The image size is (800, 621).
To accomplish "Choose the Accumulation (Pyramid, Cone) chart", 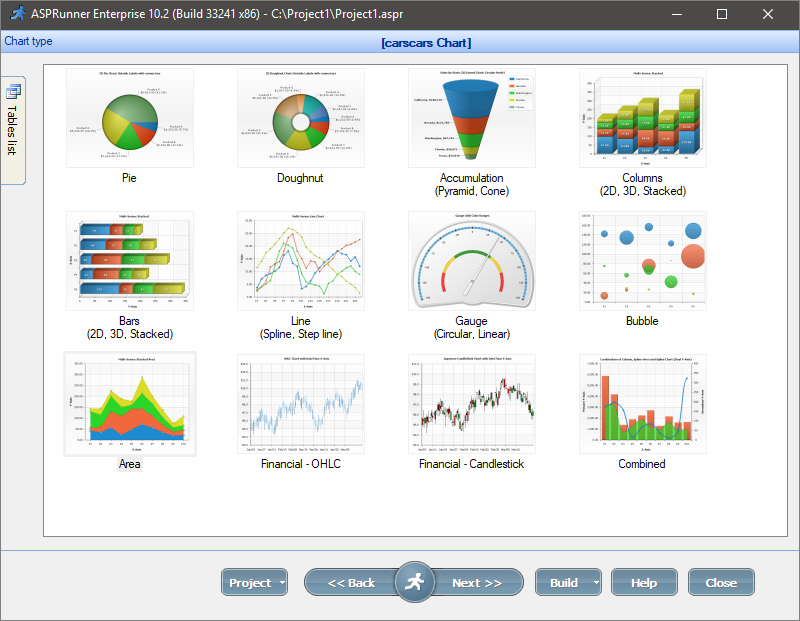I will click(x=471, y=116).
